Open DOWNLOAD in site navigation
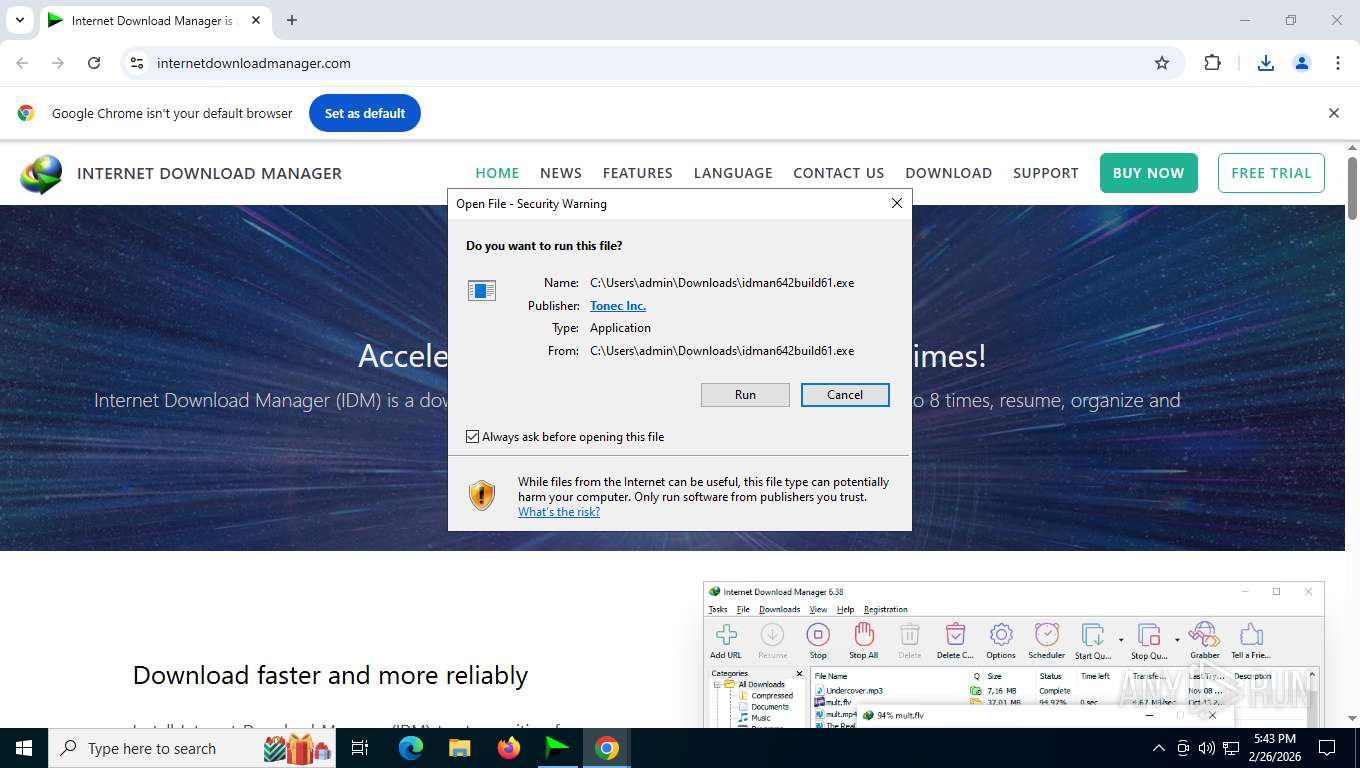The width and height of the screenshot is (1360, 768). pyautogui.click(x=949, y=173)
